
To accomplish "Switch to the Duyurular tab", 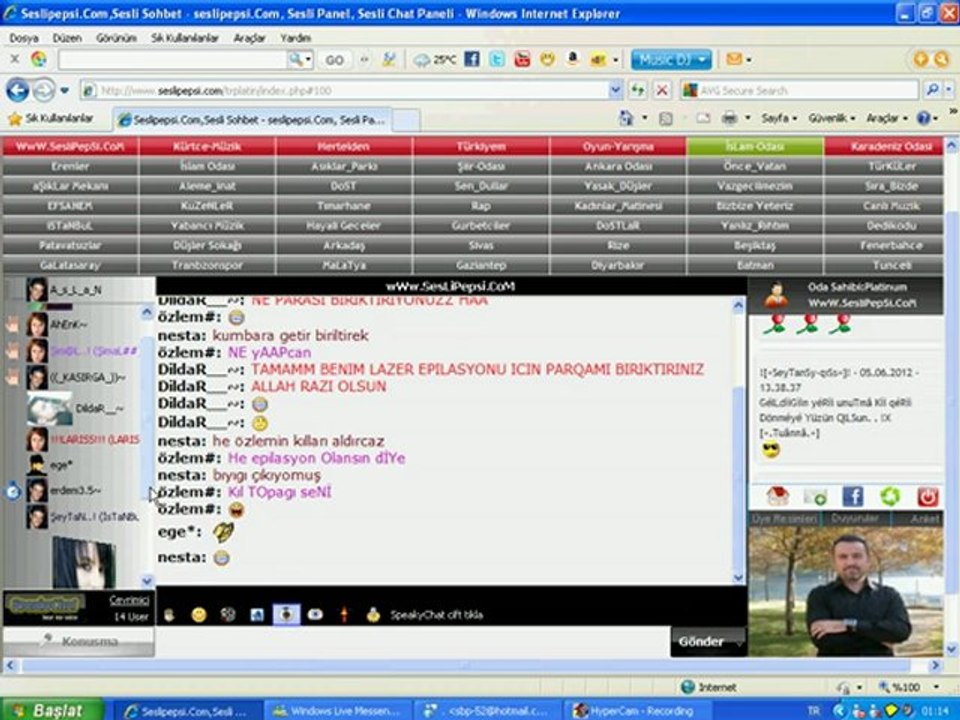I will tap(855, 519).
